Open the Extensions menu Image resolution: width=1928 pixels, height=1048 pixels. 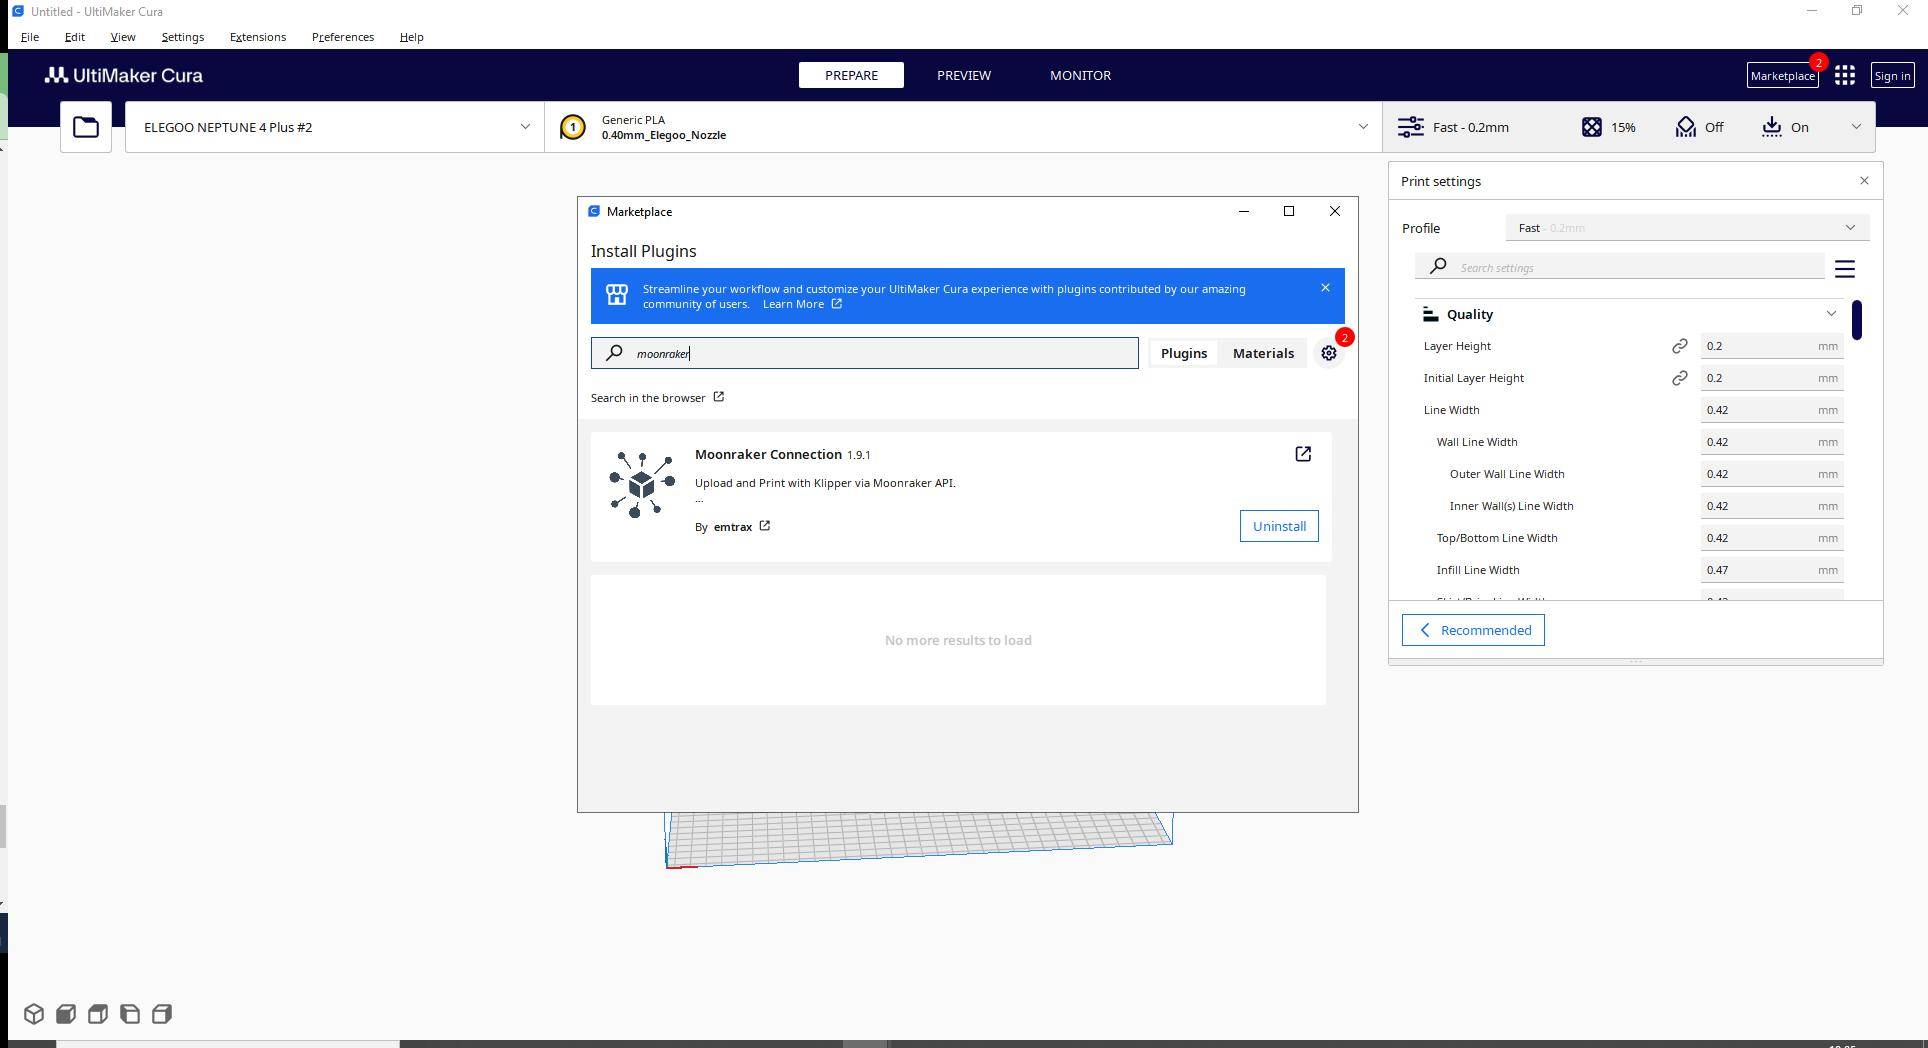click(258, 37)
